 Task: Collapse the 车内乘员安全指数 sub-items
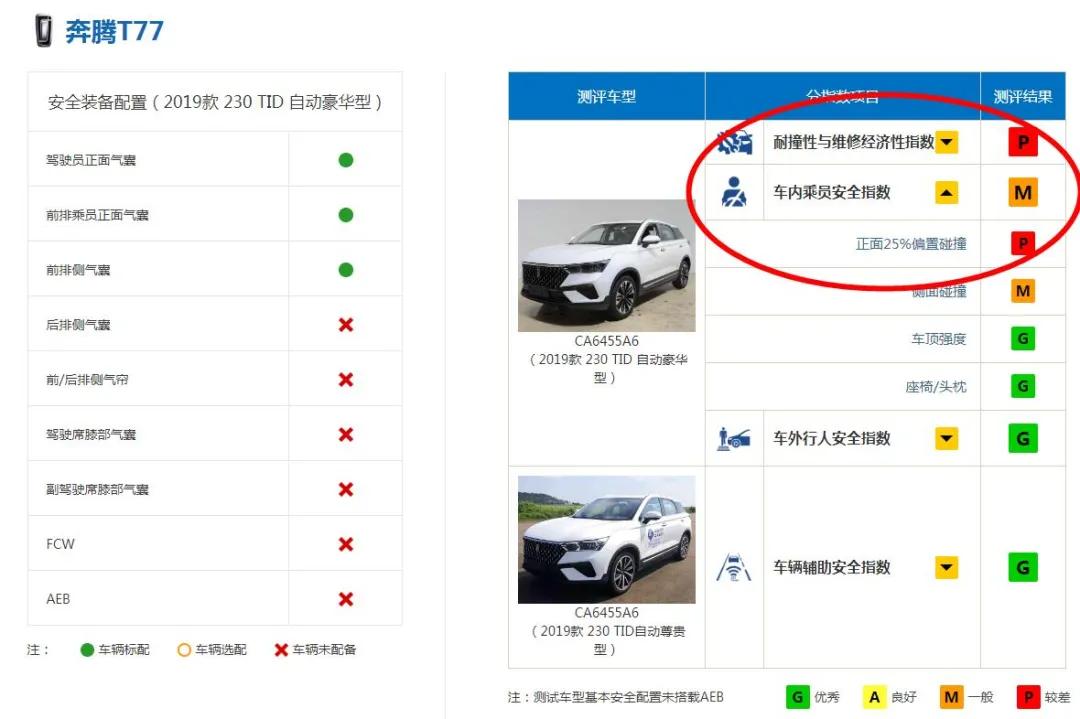946,192
